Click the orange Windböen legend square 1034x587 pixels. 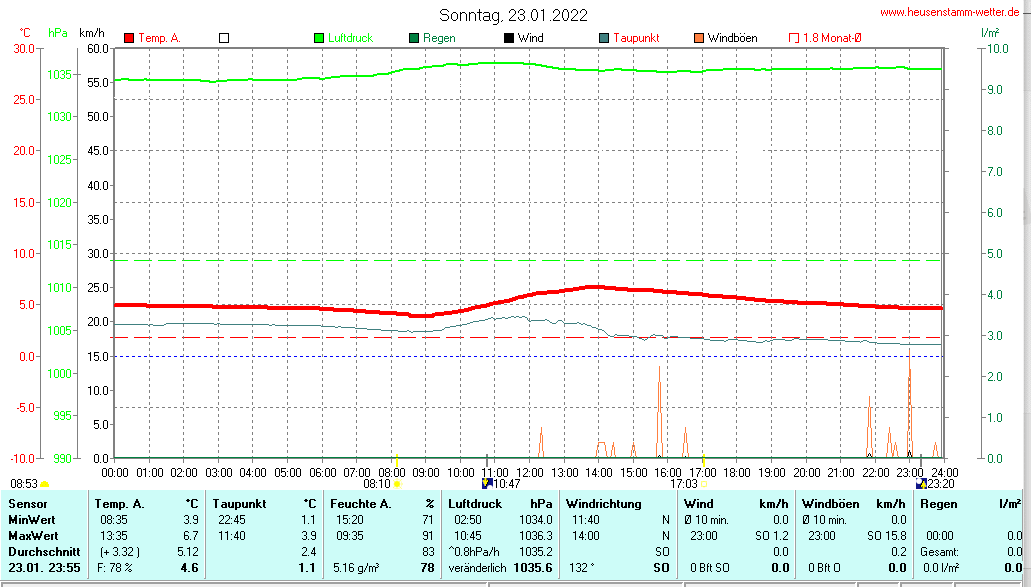coord(698,38)
